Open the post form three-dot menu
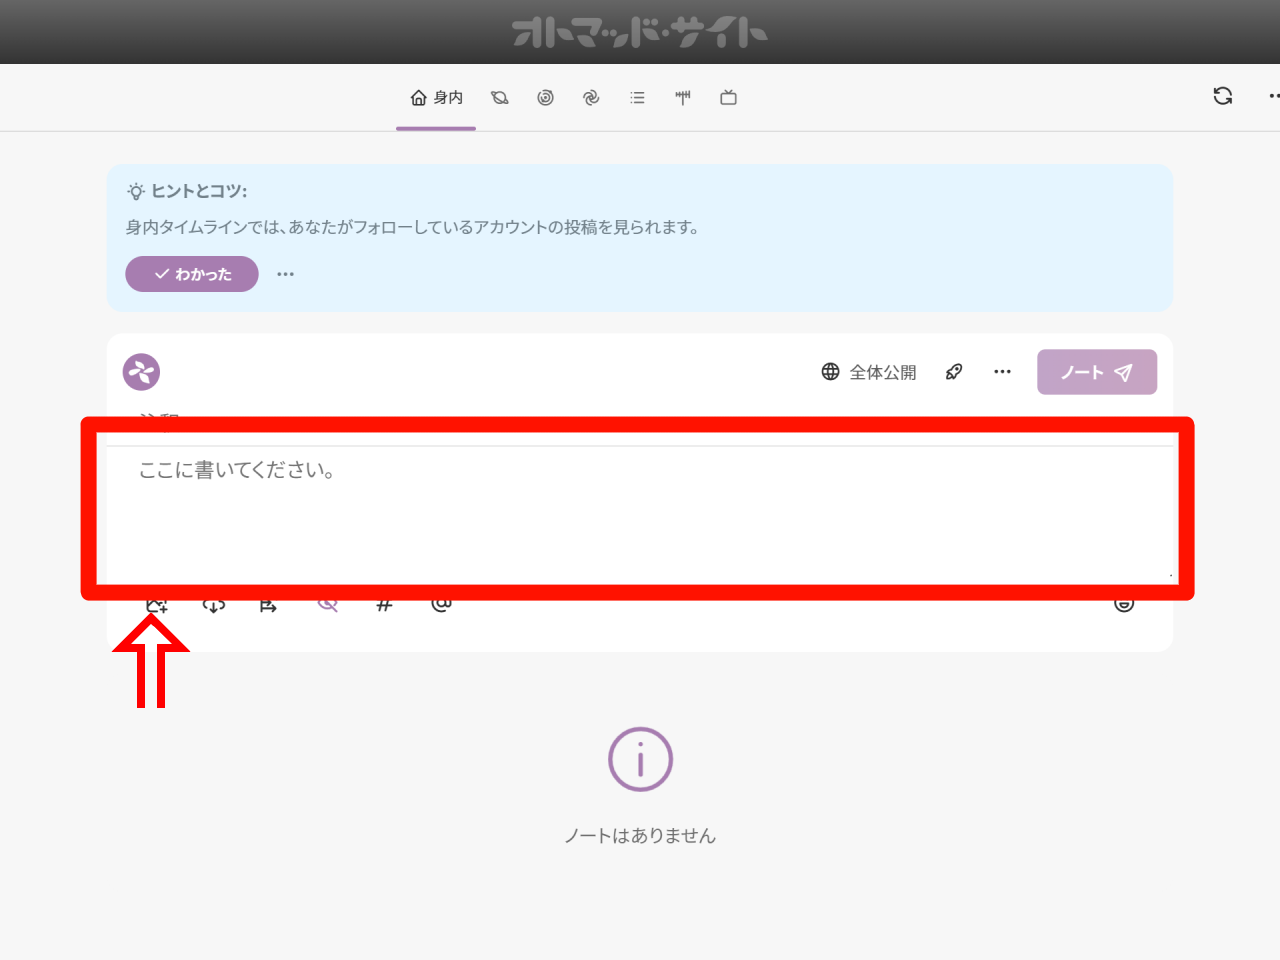The height and width of the screenshot is (960, 1280). [x=1002, y=372]
